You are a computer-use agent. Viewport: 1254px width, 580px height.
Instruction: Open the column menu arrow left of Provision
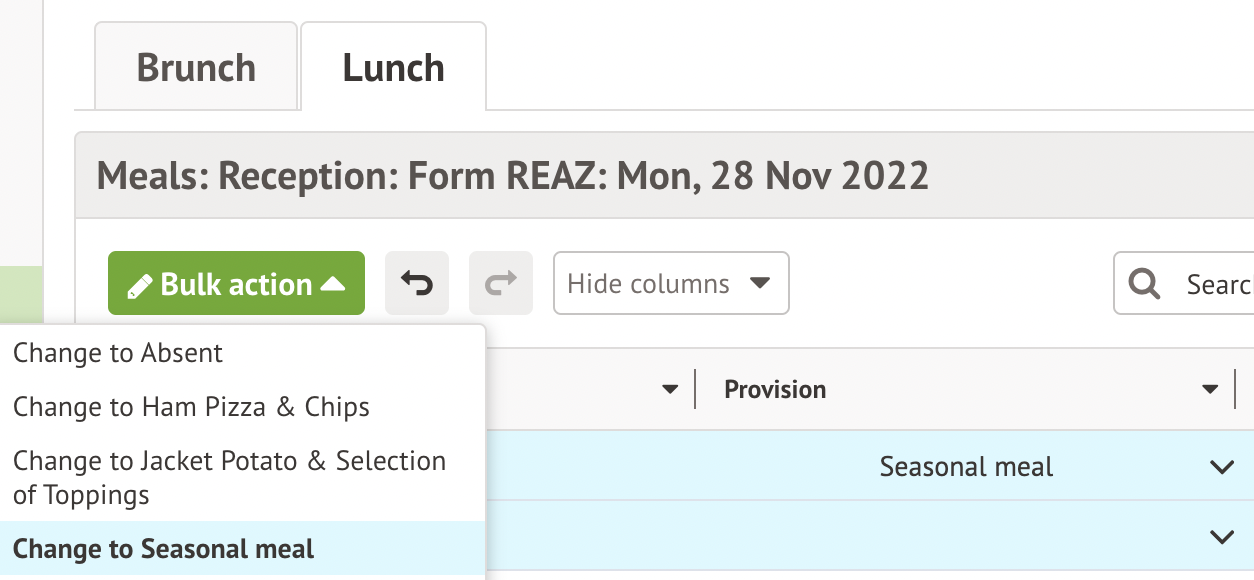pyautogui.click(x=670, y=389)
